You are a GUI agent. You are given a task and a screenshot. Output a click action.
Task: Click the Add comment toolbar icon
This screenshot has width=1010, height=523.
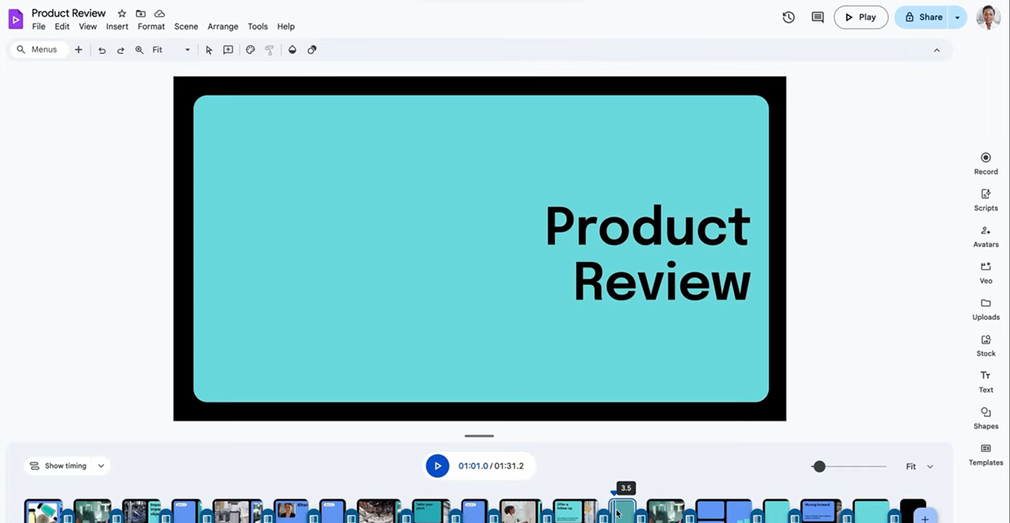[228, 50]
